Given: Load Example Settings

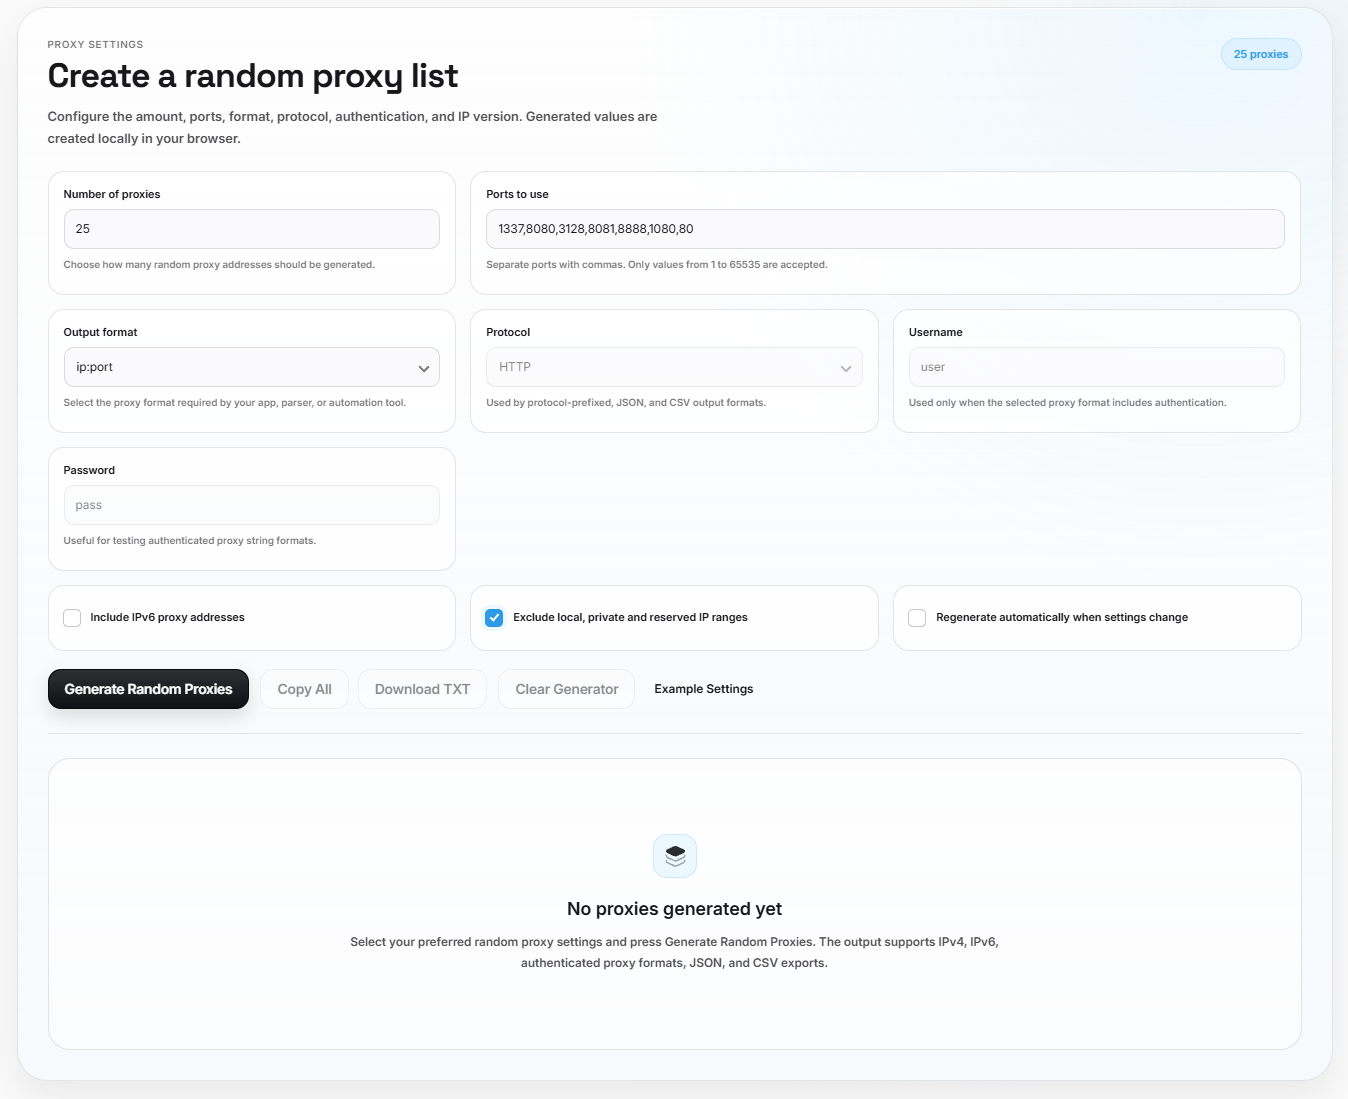Looking at the screenshot, I should pyautogui.click(x=704, y=689).
